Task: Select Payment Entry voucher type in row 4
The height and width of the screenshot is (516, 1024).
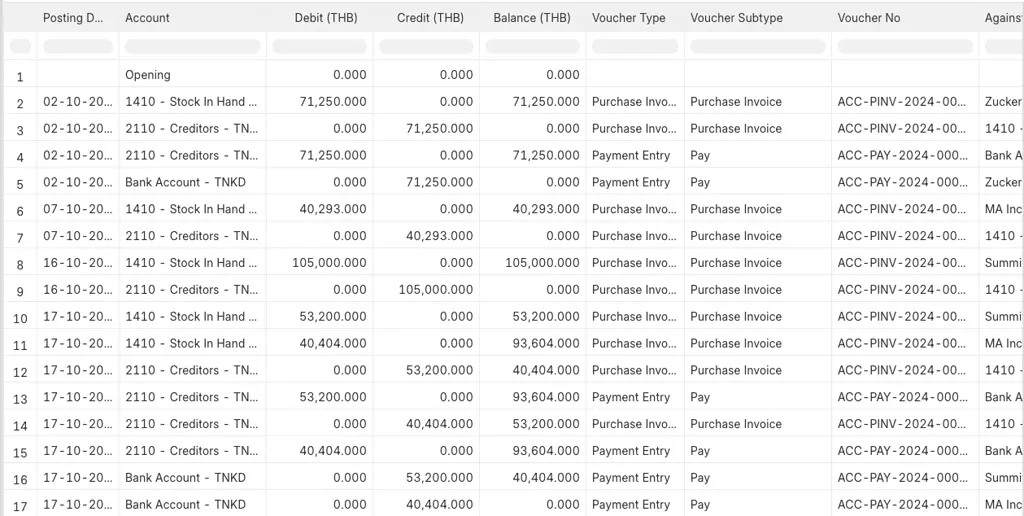Action: pos(631,155)
